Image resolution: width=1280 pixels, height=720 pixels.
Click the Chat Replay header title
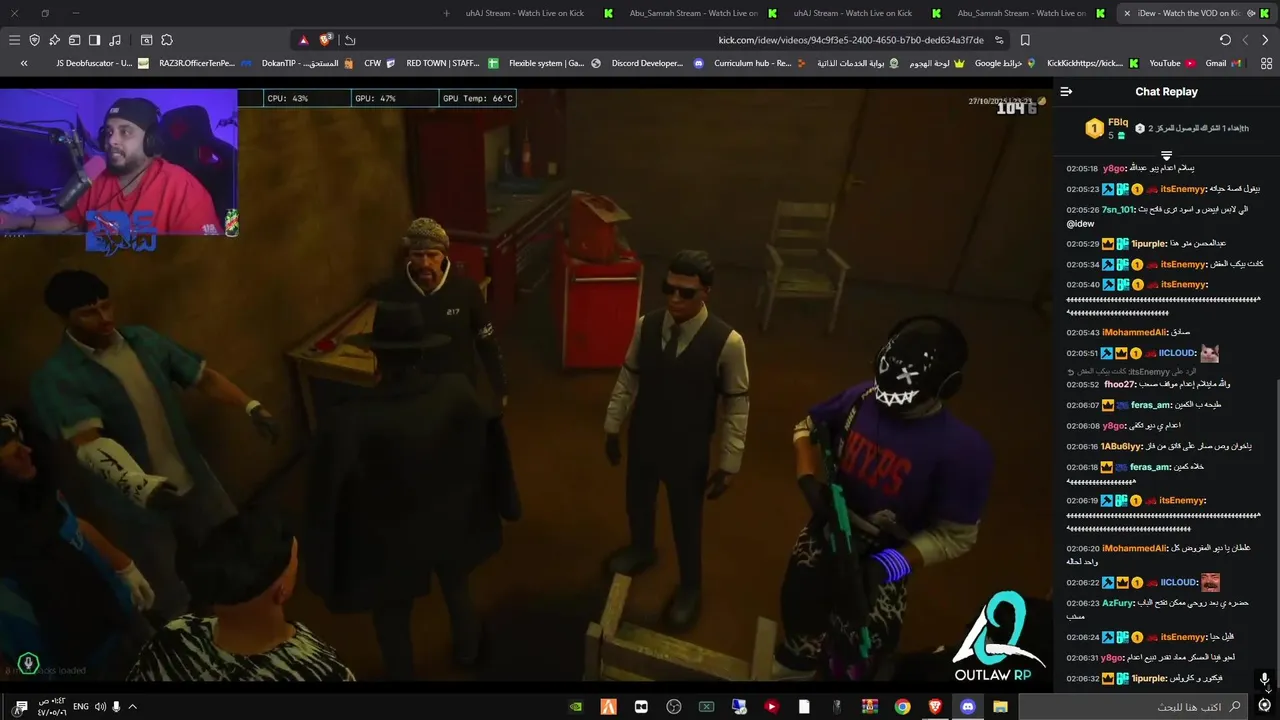pyautogui.click(x=1166, y=91)
